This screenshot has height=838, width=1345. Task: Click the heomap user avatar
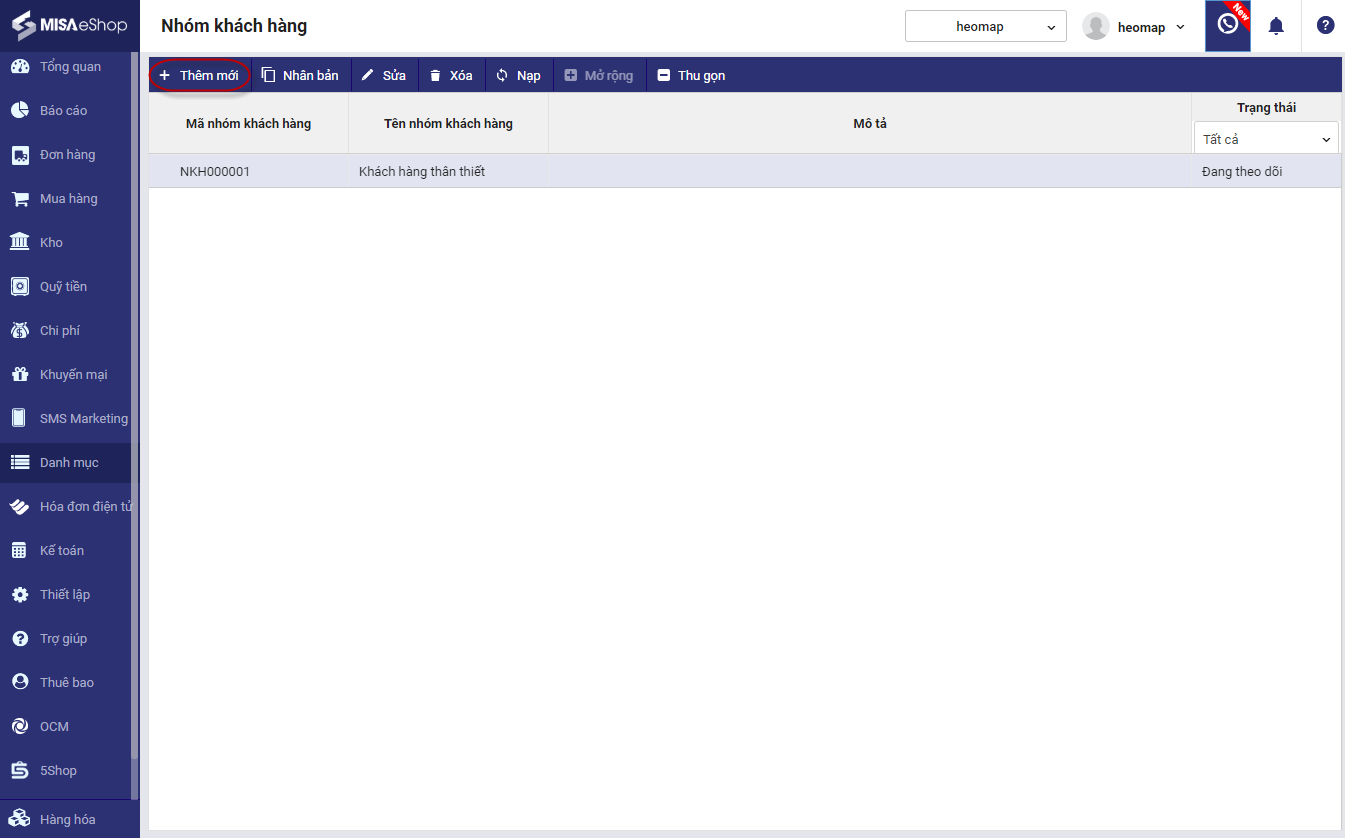1096,27
